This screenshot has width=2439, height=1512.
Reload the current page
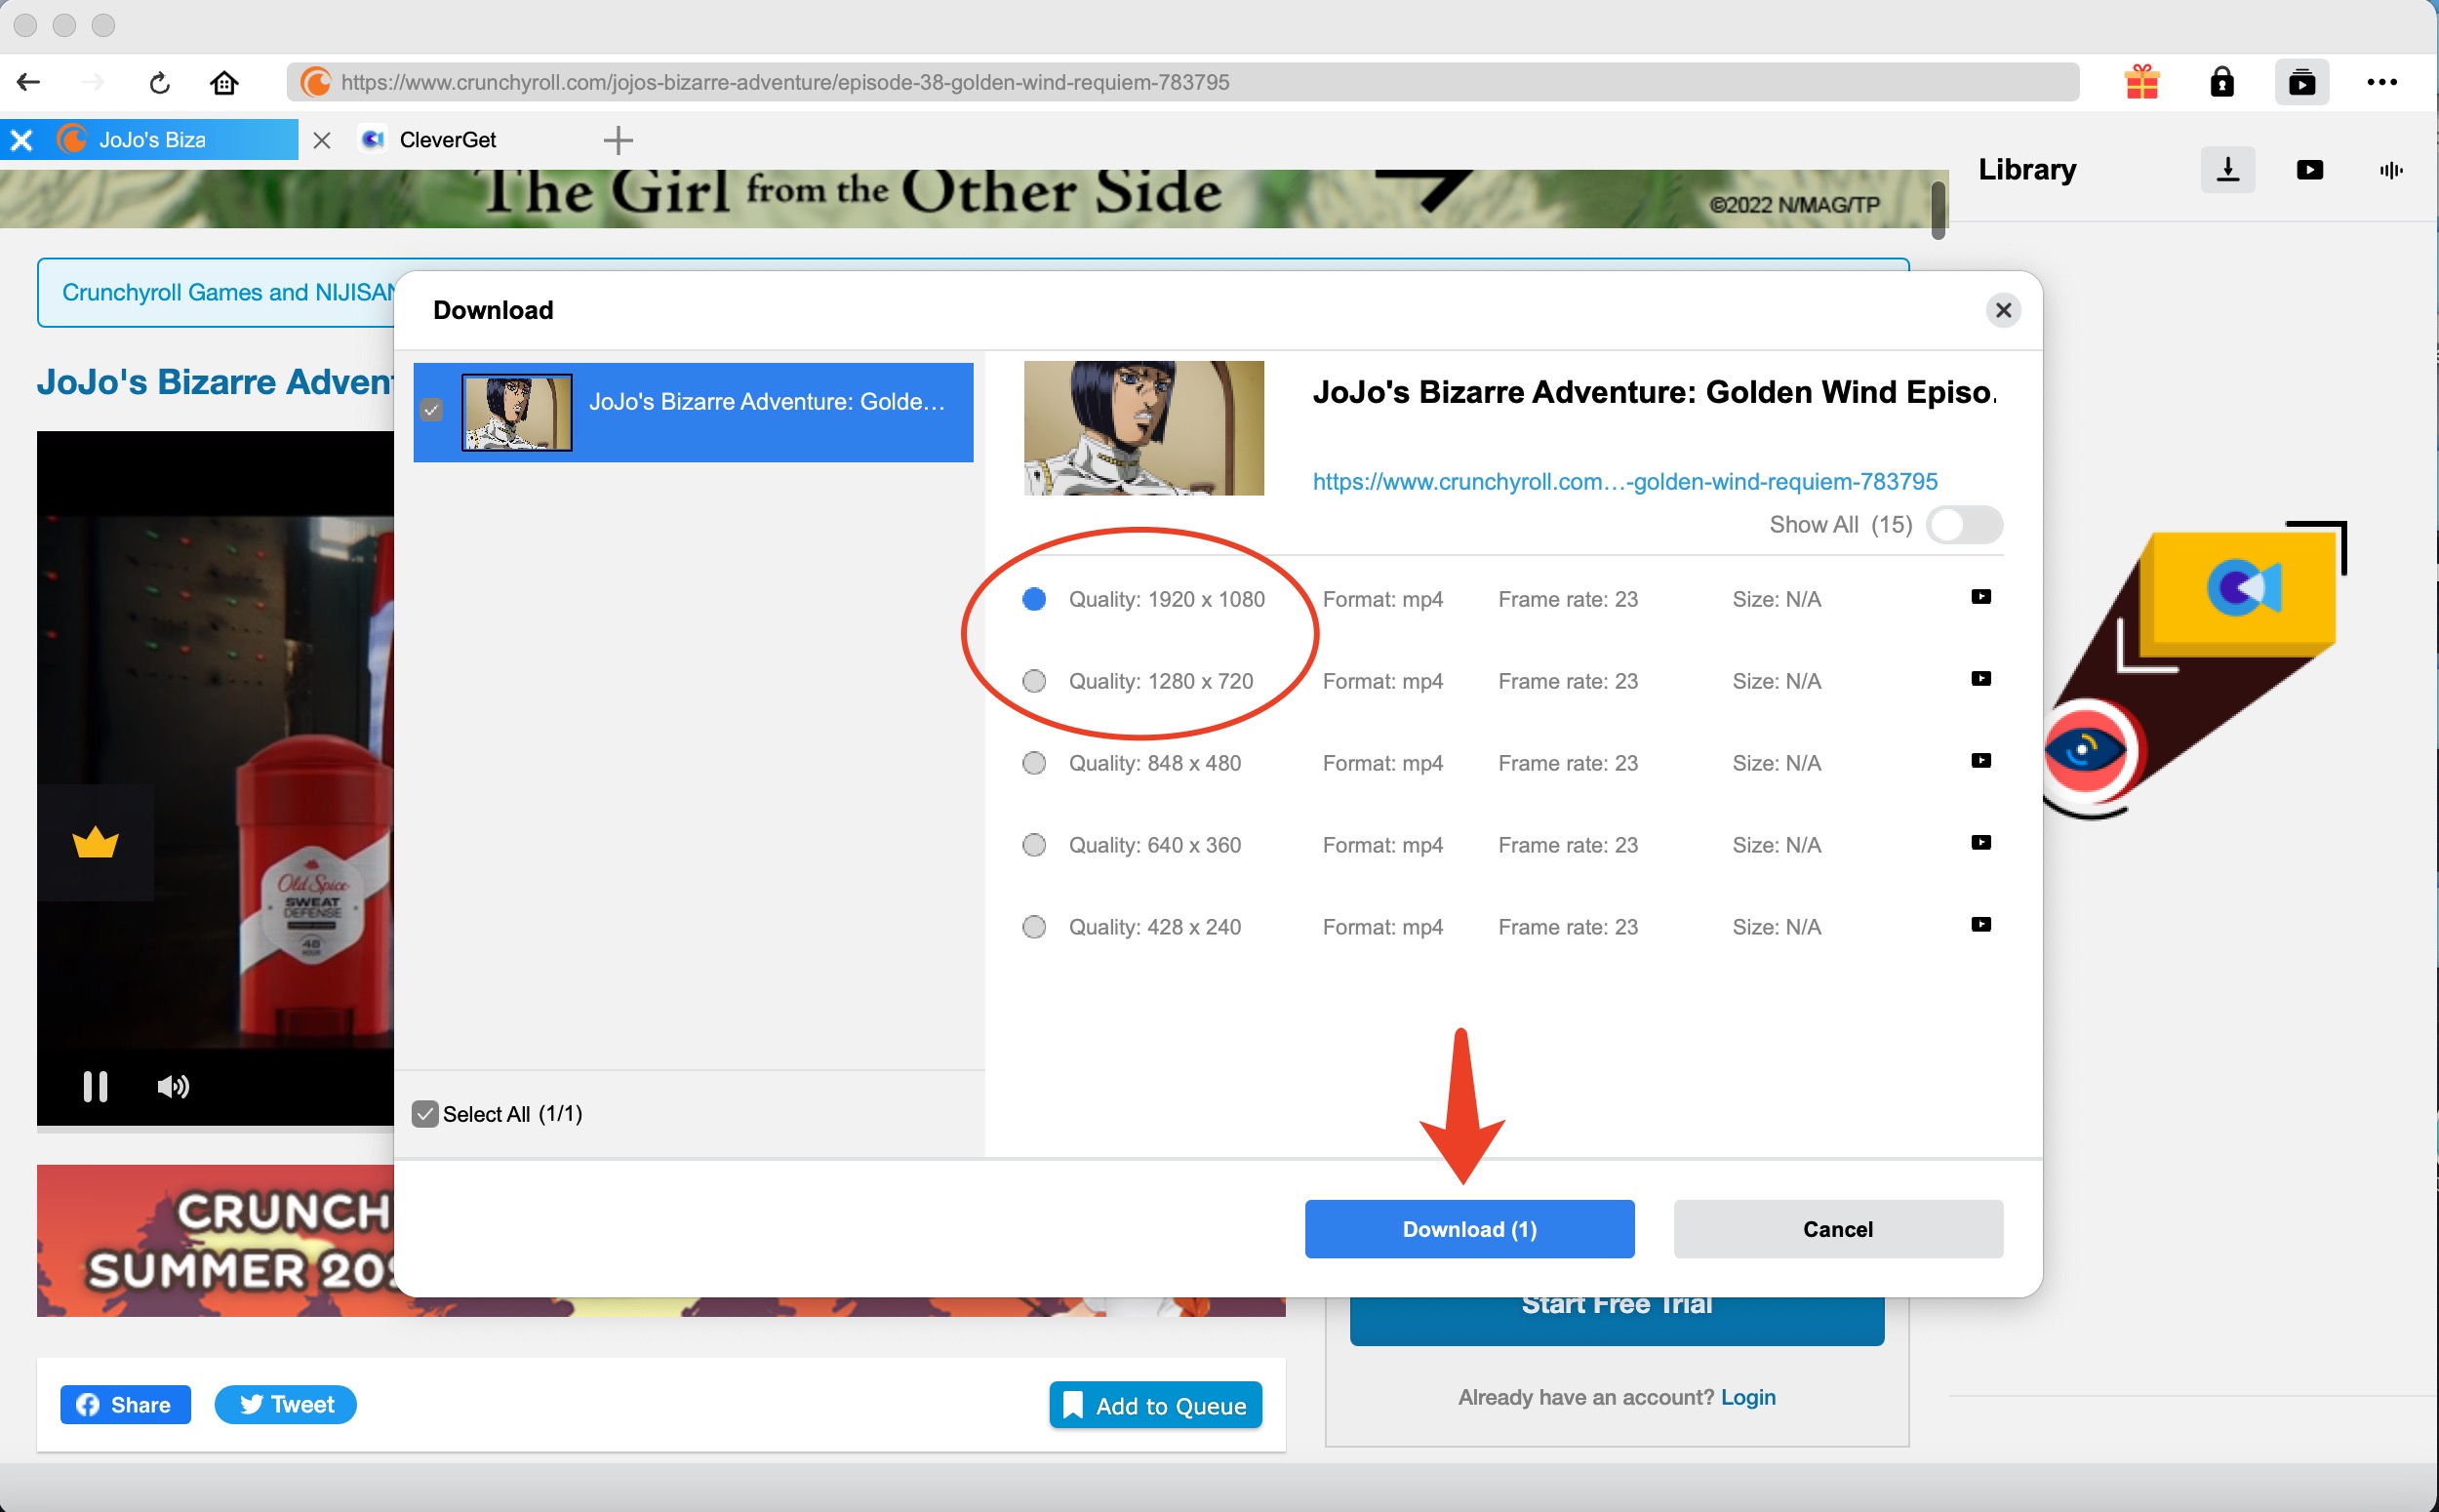[159, 82]
